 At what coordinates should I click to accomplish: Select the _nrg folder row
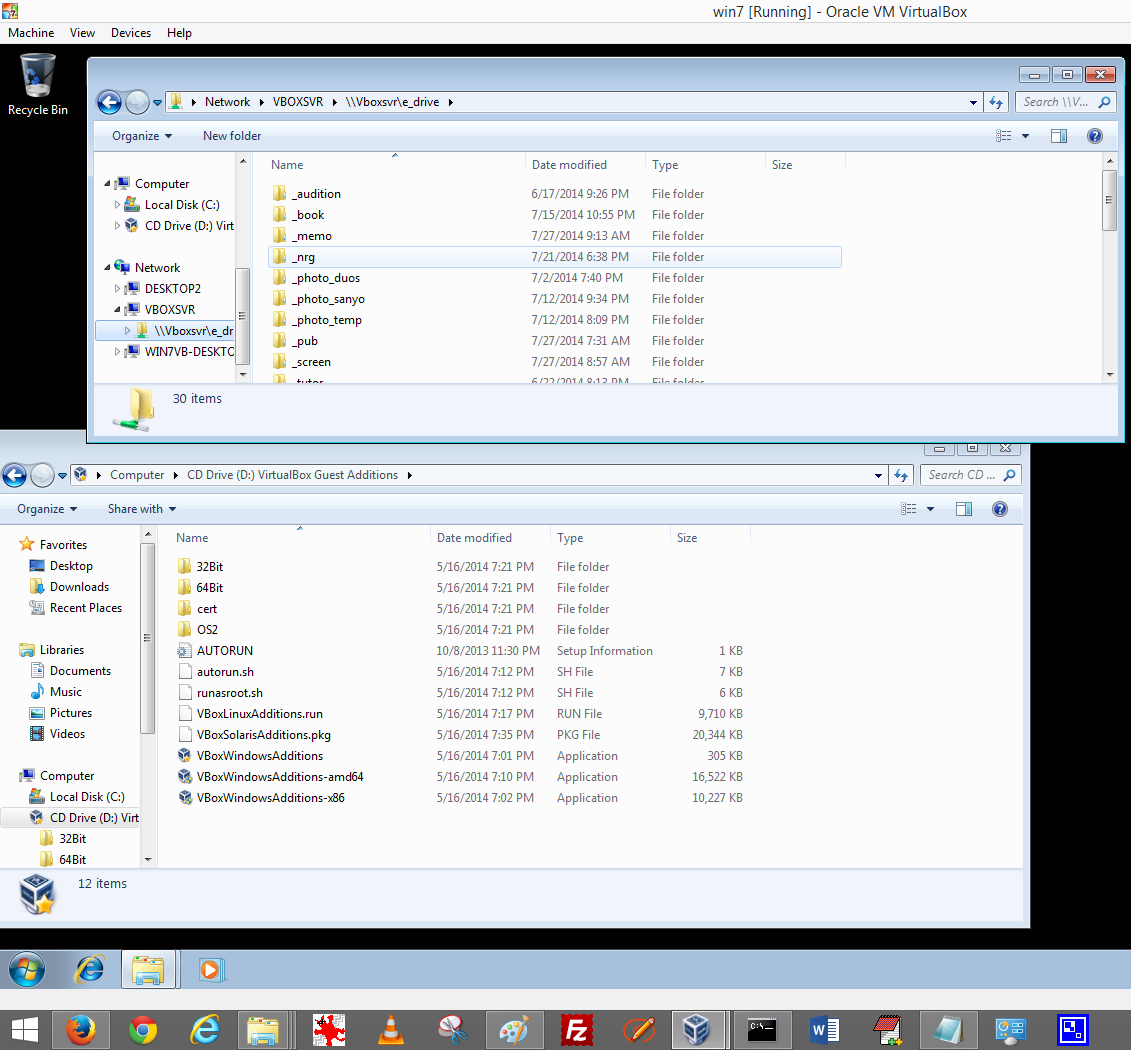pyautogui.click(x=555, y=257)
